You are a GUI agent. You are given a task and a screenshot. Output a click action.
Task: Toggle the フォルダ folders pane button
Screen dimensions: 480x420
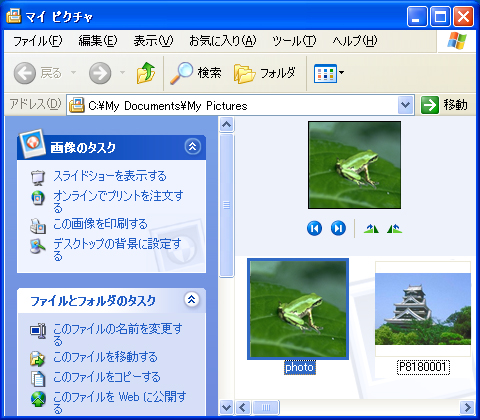(265, 73)
